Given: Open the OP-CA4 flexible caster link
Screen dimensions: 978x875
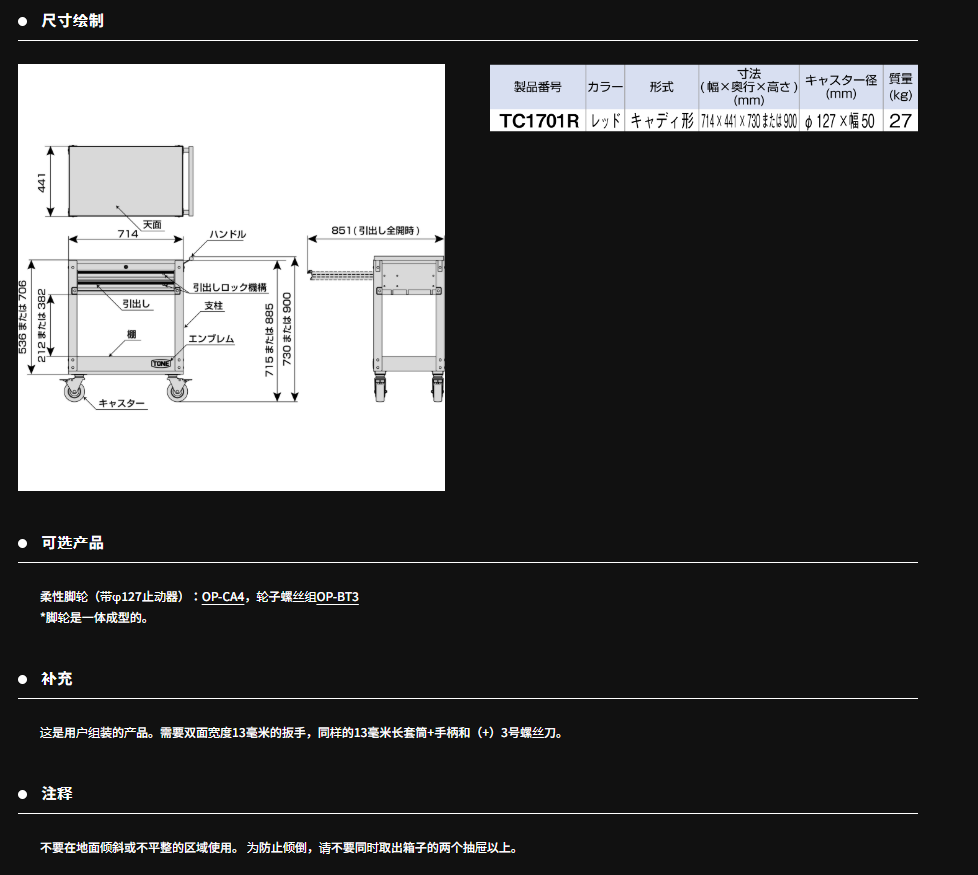Looking at the screenshot, I should (x=223, y=597).
